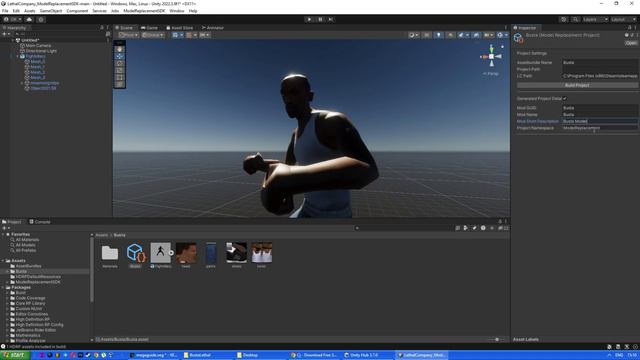Toggle 2D view mode button
Viewport: 640px width, 360px height.
pos(427,35)
